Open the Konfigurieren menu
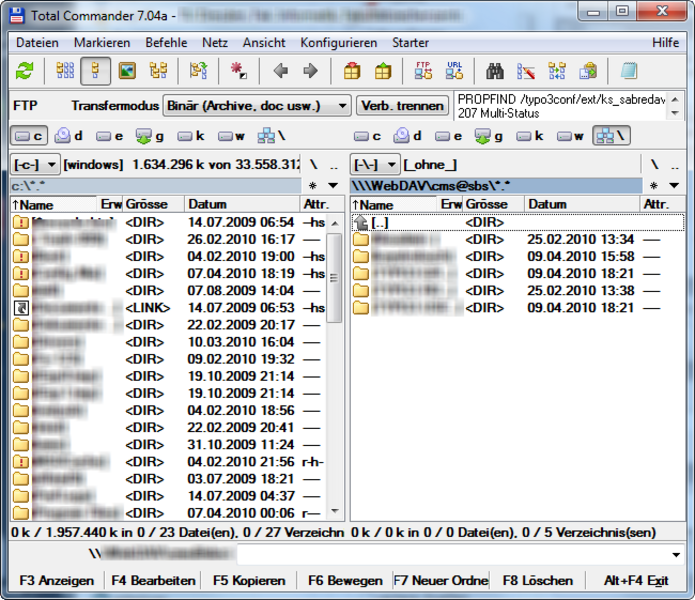Screen dimensions: 695x600 click(338, 43)
